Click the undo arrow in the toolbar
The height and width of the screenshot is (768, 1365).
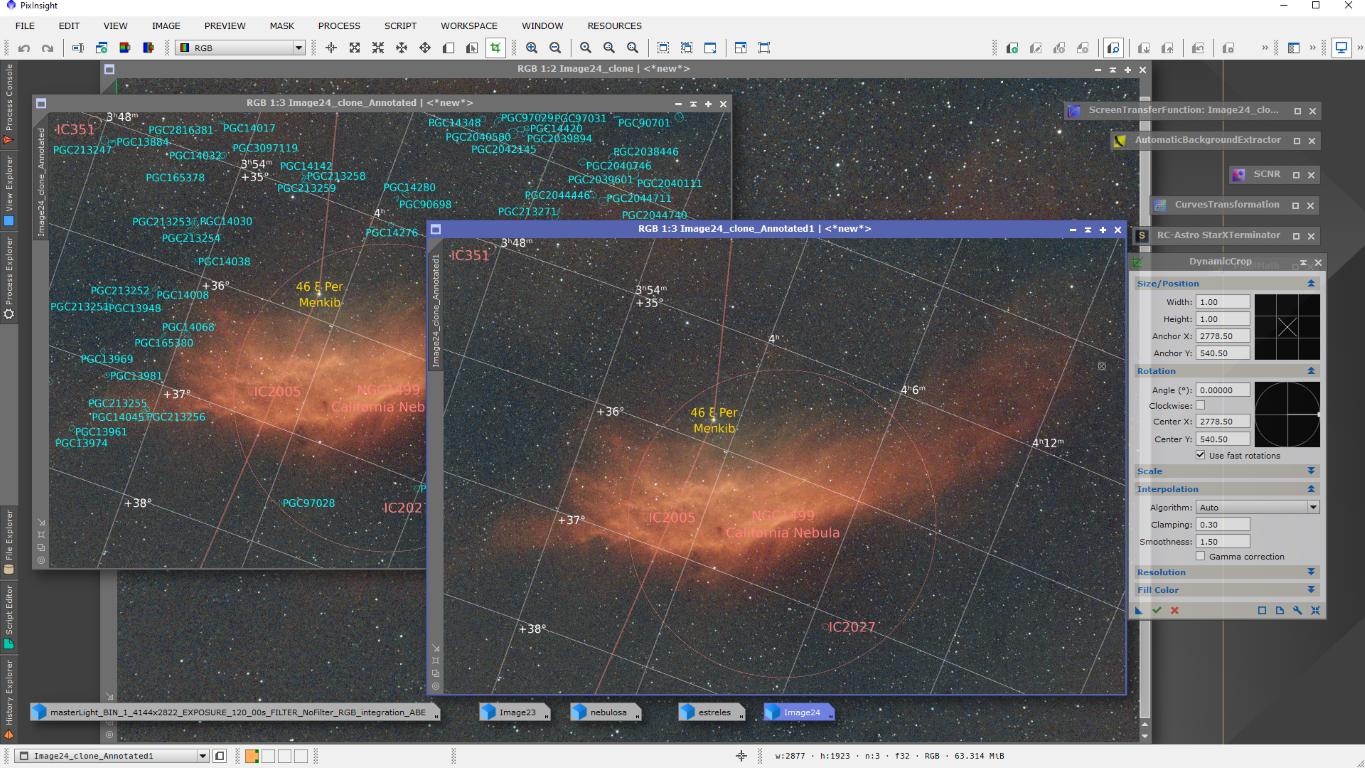[x=24, y=48]
